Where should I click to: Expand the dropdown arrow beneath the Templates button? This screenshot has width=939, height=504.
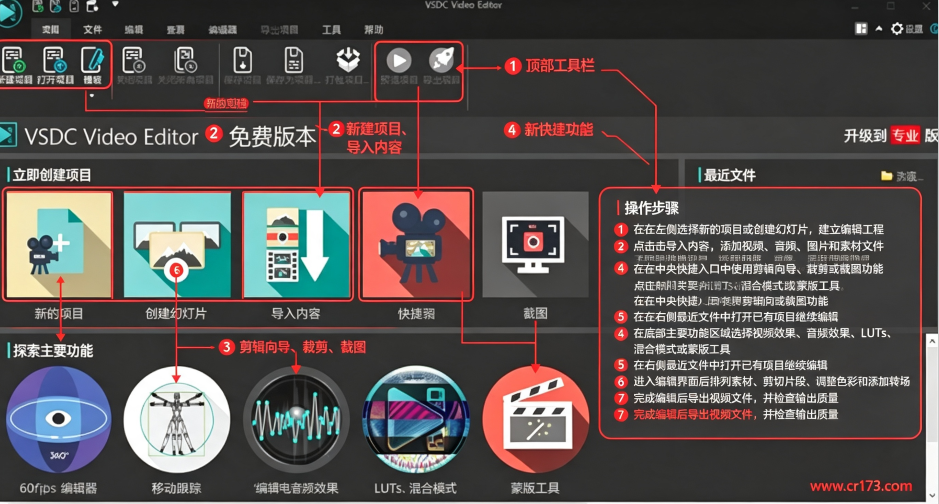pos(92,95)
